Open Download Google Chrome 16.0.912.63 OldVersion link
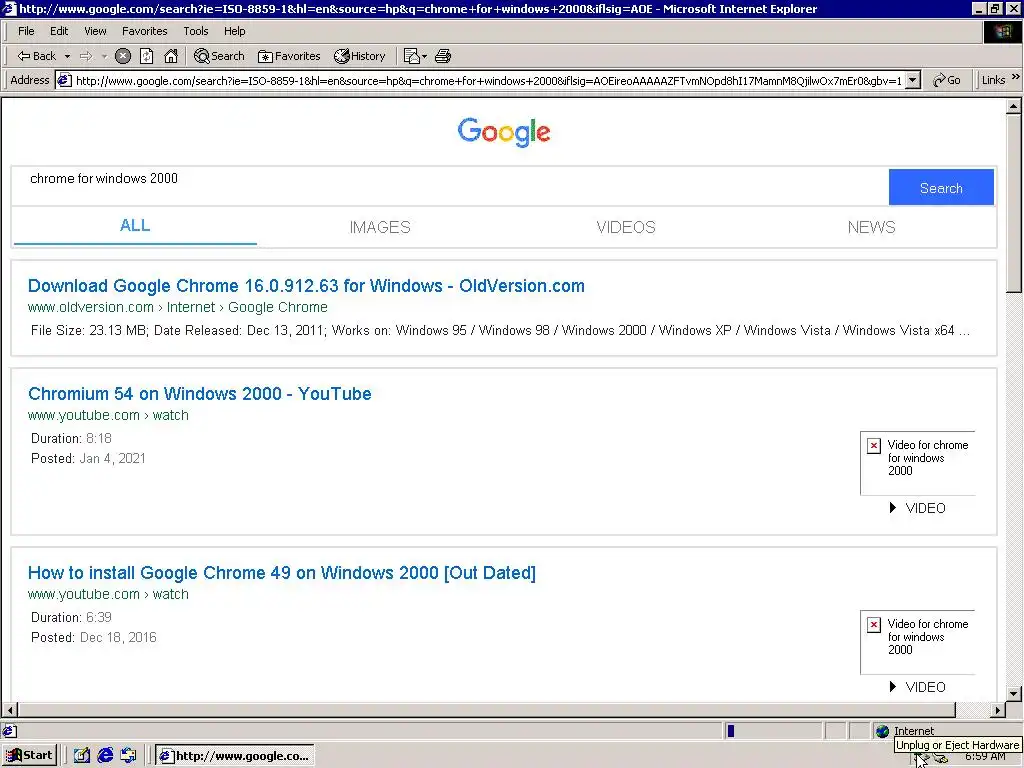1024x768 pixels. 306,286
